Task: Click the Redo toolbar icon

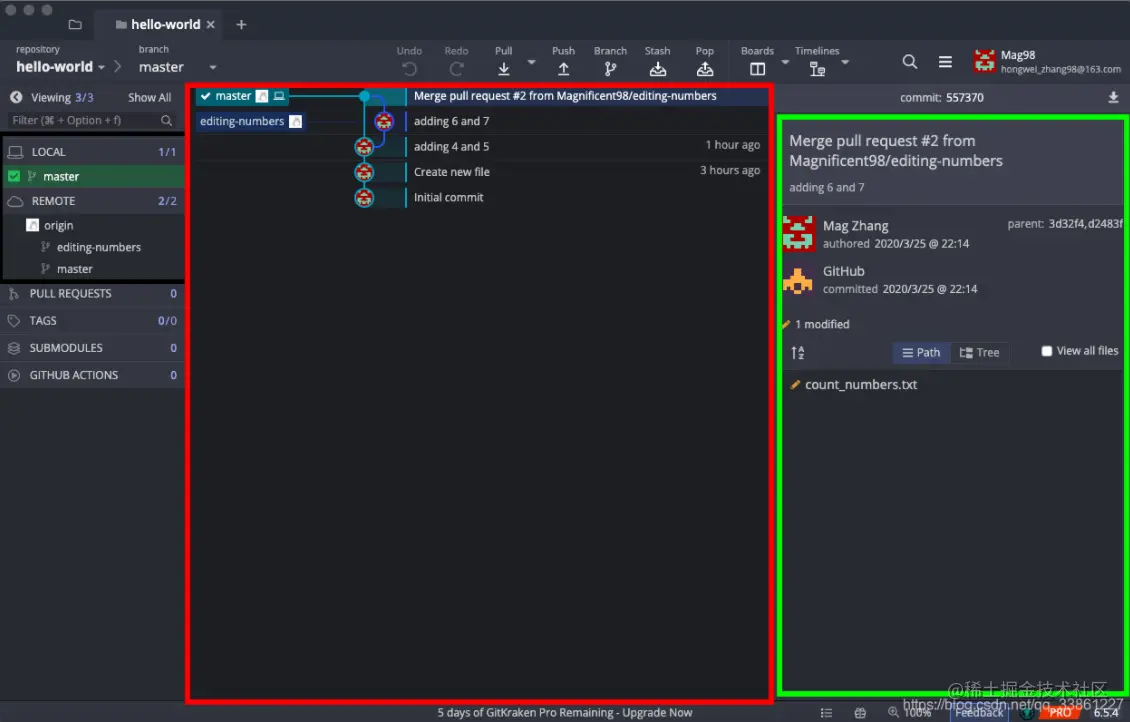Action: [x=456, y=69]
